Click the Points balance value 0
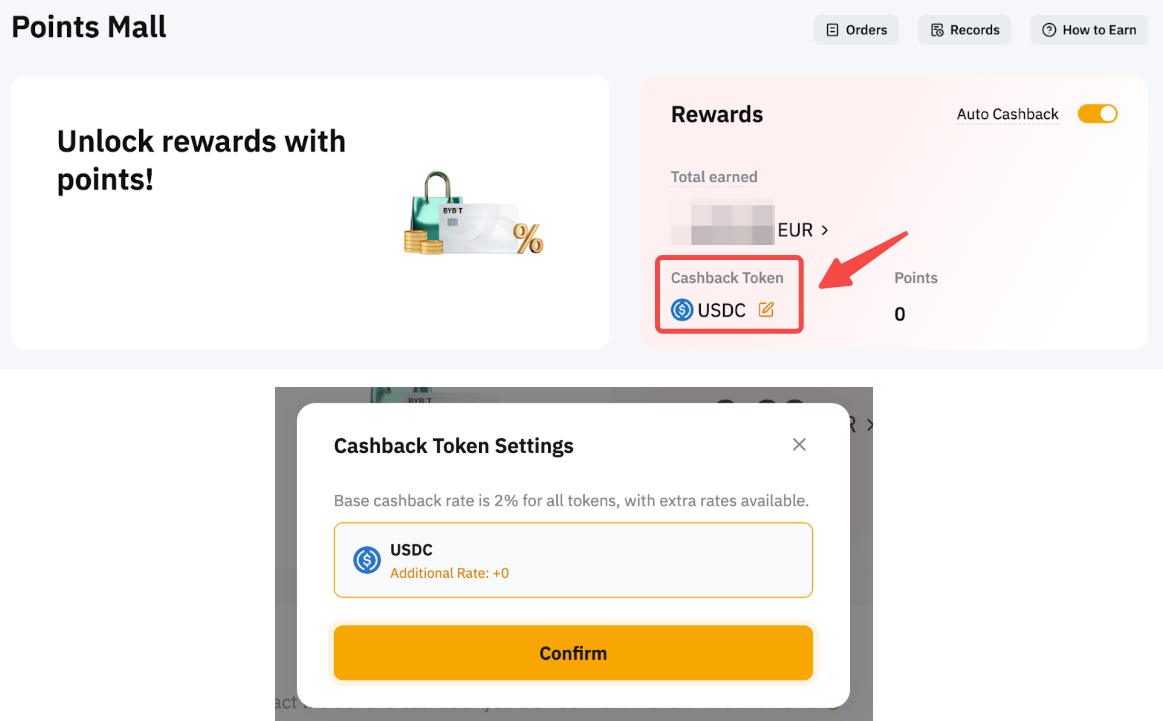 tap(900, 314)
